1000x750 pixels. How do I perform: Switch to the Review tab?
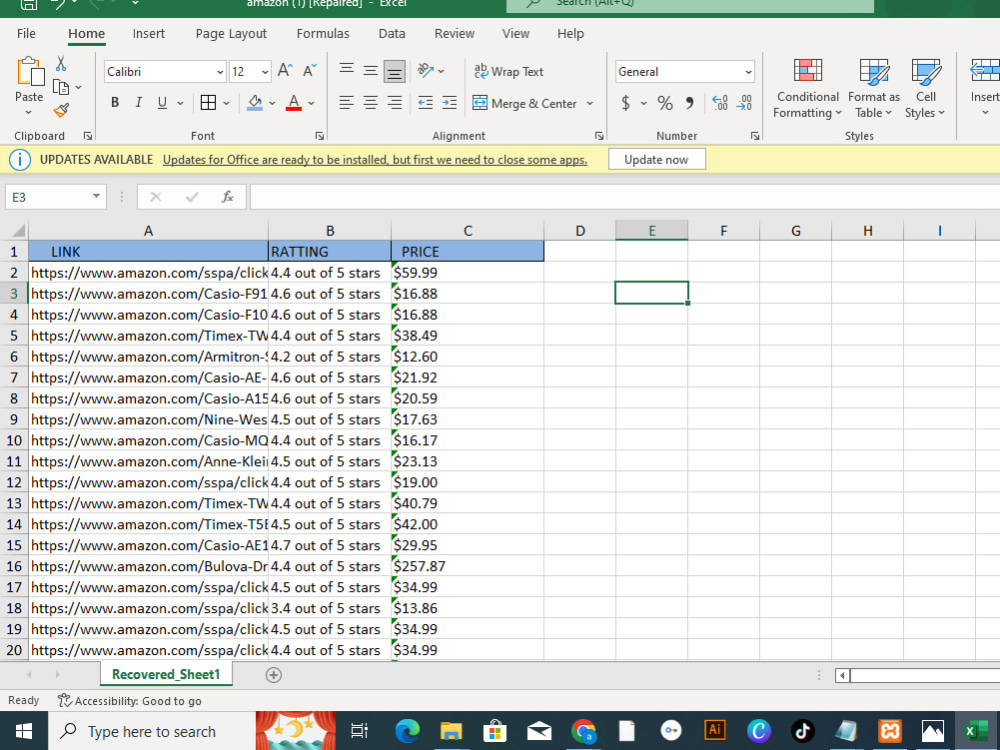point(454,34)
